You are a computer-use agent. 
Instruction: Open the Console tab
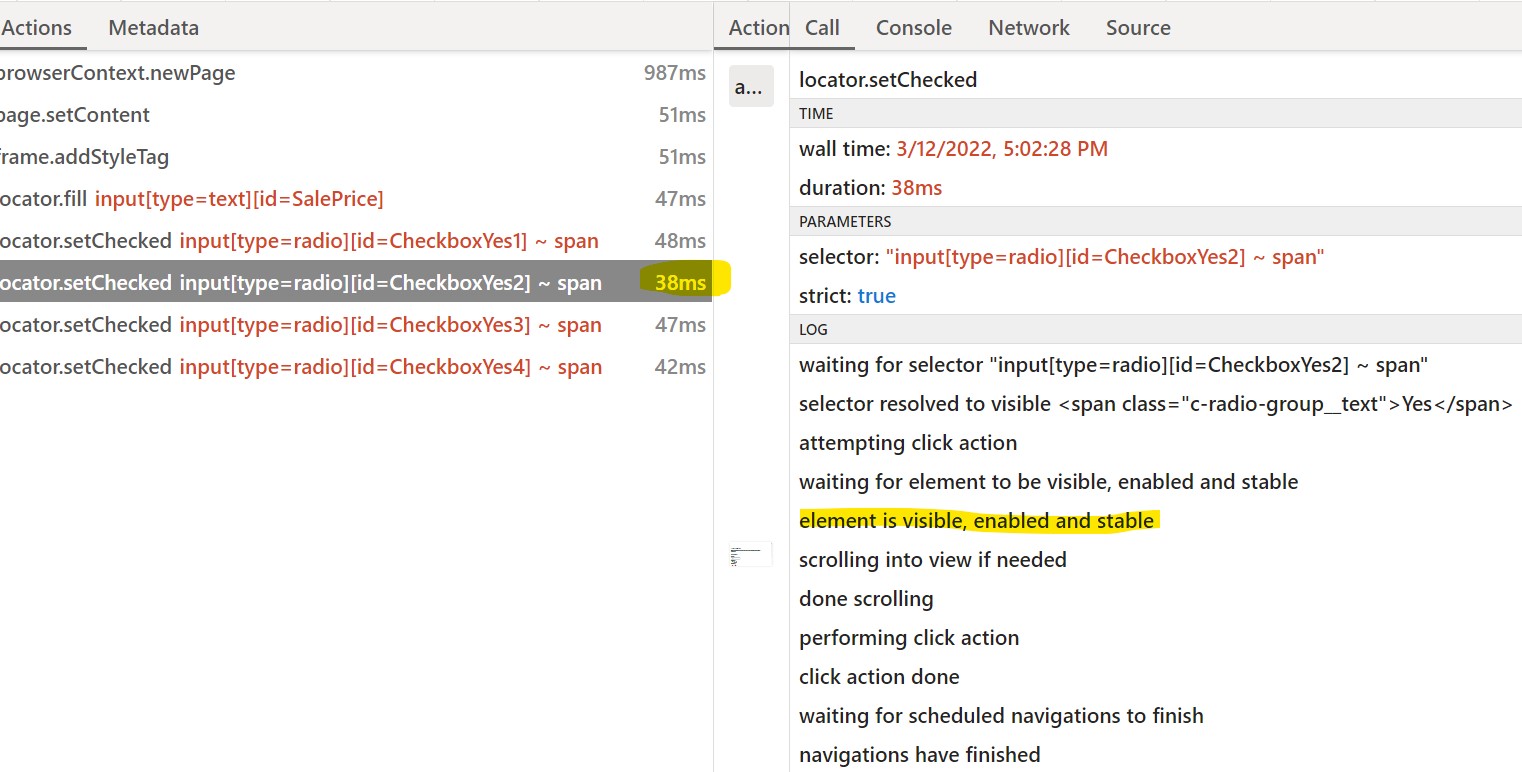[x=912, y=27]
